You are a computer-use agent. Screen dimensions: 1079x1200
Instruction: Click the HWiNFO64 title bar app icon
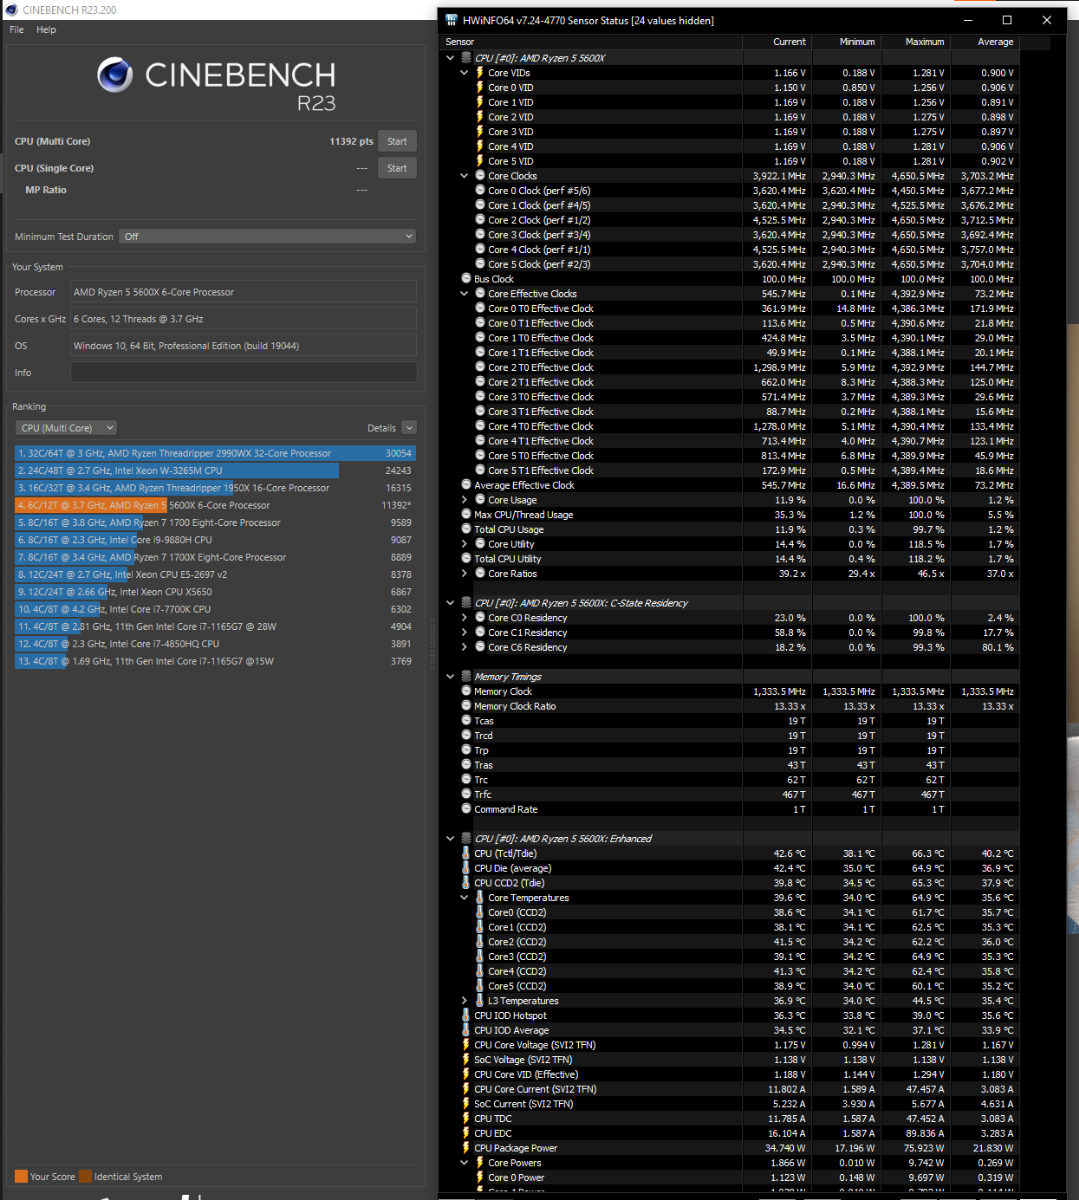[452, 20]
